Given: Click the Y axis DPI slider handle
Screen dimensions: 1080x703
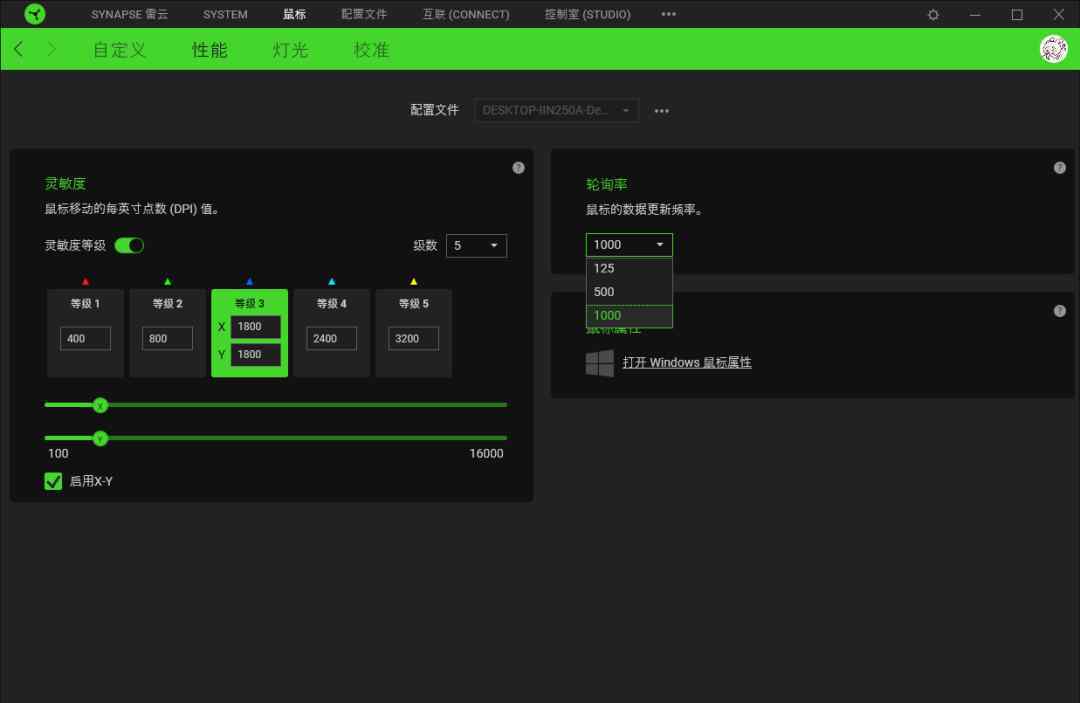Looking at the screenshot, I should click(101, 438).
